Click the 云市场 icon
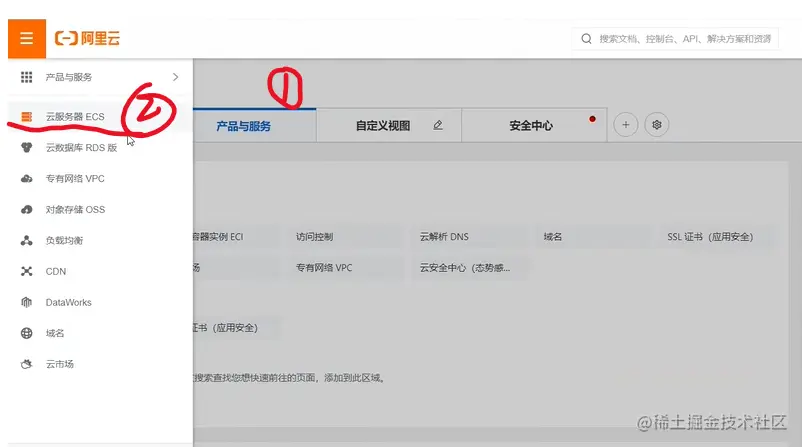 (26, 364)
